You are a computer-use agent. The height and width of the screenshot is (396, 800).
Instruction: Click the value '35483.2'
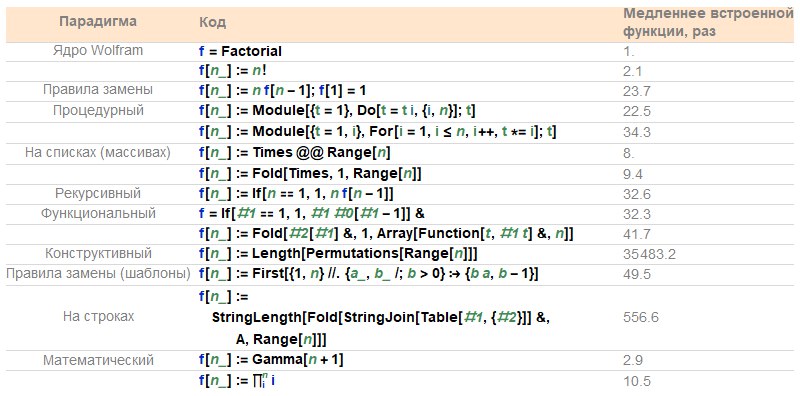click(x=649, y=254)
